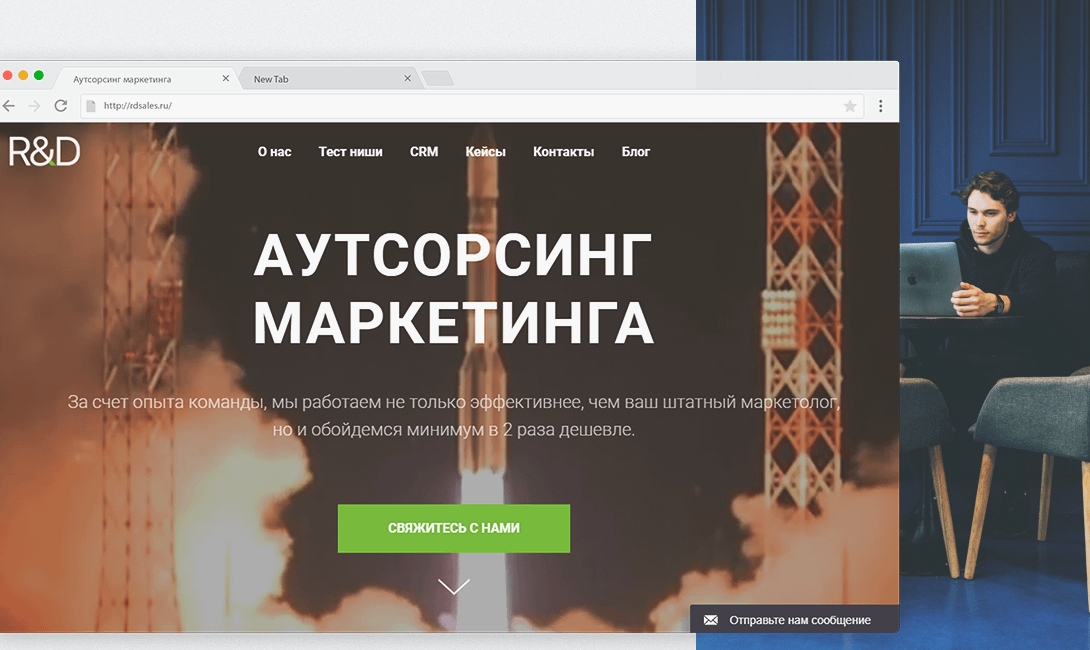
Task: Bookmark the page with the star icon
Action: (x=849, y=106)
